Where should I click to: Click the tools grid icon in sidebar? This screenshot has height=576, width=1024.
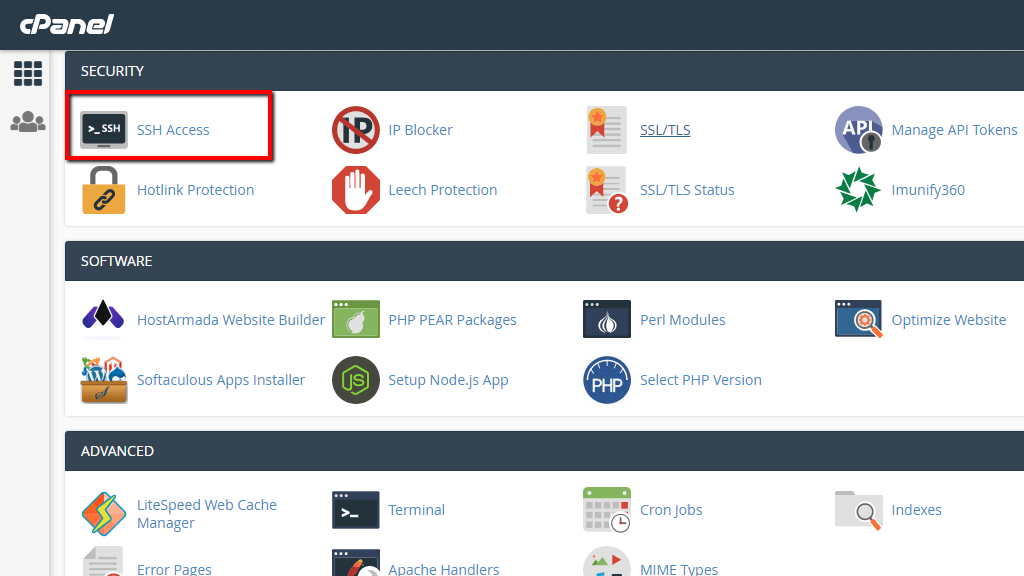(x=28, y=73)
